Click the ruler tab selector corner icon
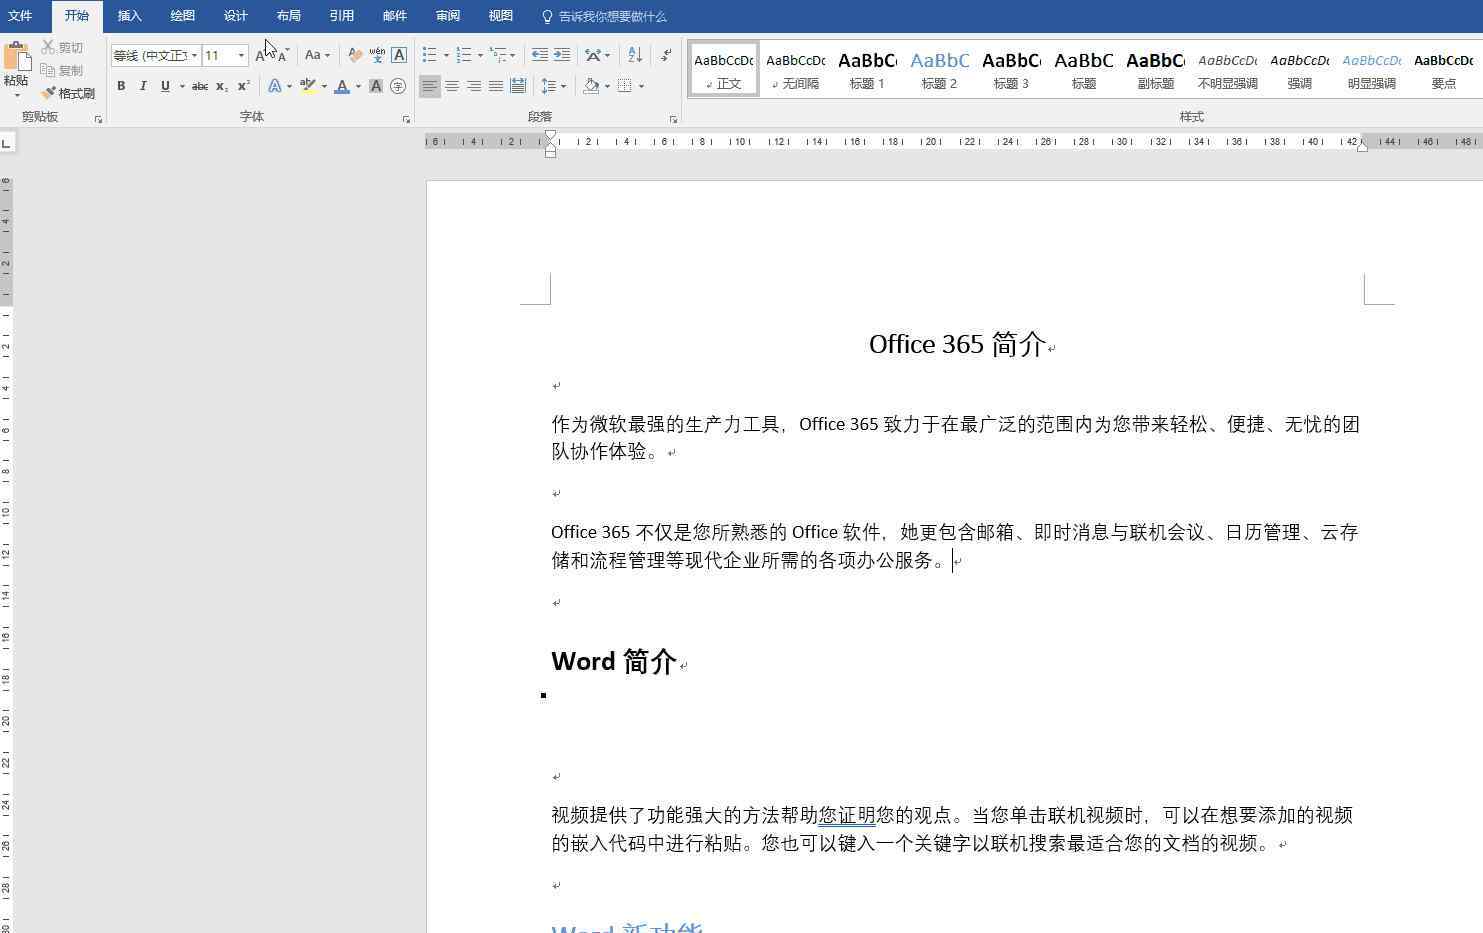 tap(7, 143)
